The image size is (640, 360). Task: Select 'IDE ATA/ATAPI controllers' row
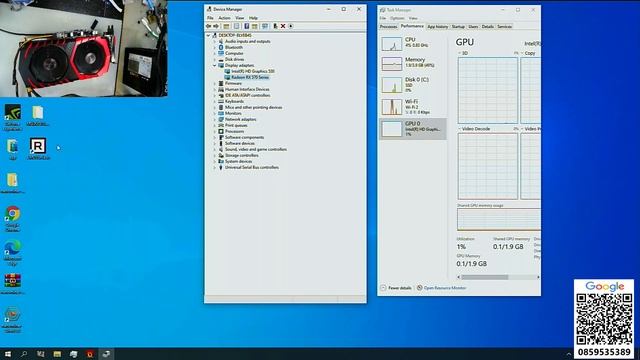pos(247,95)
